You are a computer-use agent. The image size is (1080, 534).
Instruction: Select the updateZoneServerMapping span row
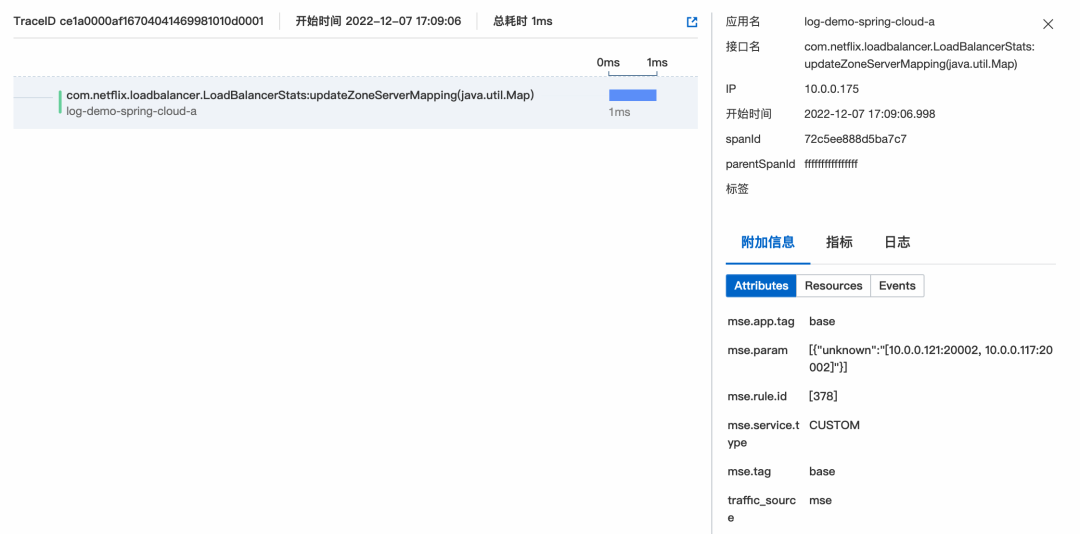coord(355,103)
